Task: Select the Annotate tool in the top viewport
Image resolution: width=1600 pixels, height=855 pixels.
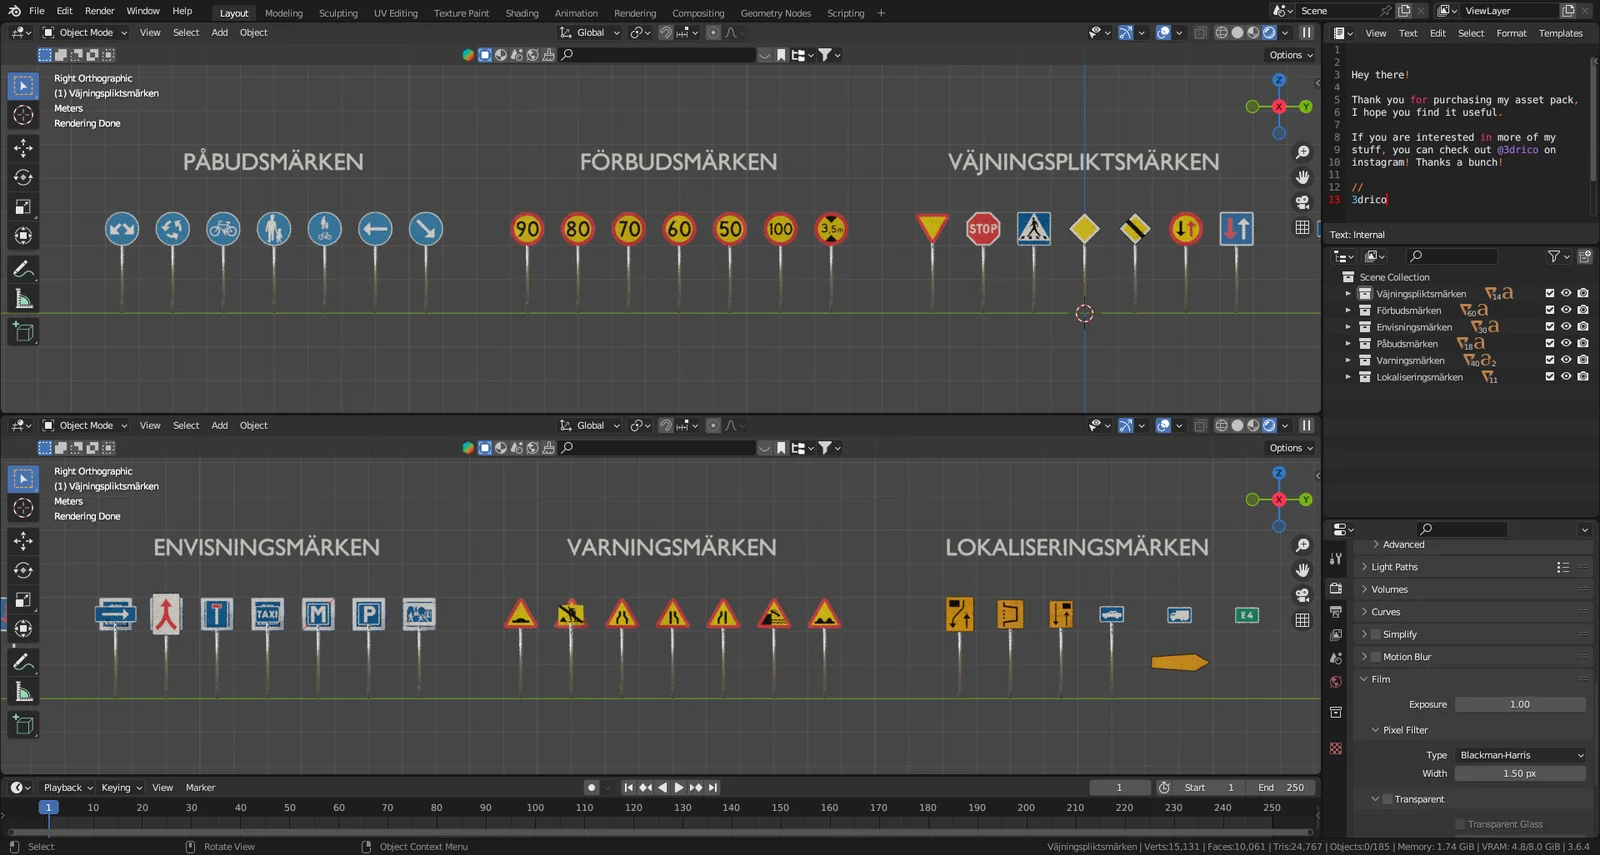Action: [23, 269]
